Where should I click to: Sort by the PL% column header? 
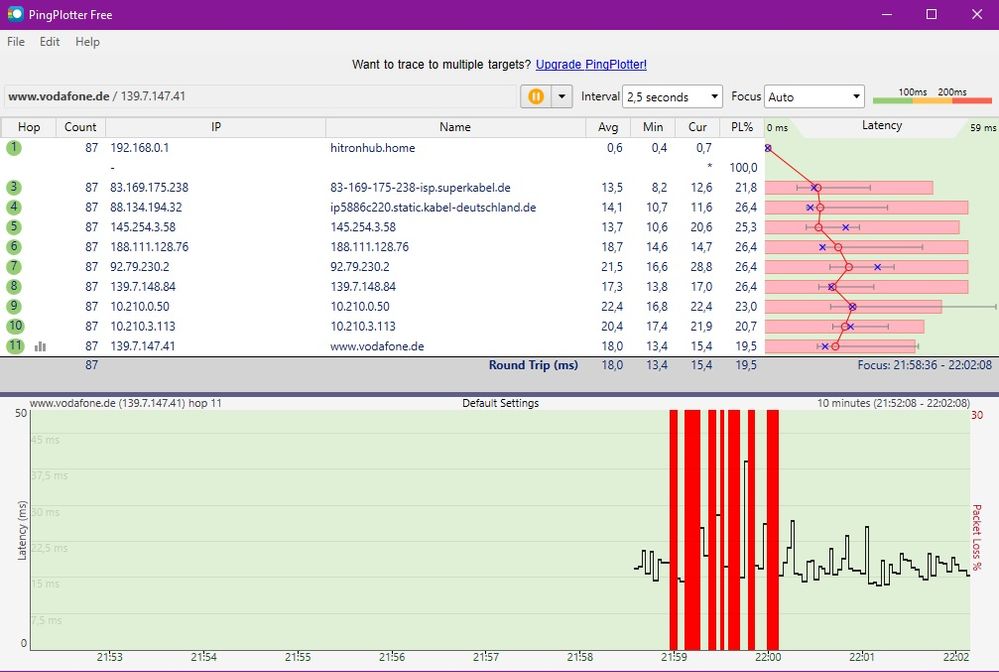coord(741,127)
